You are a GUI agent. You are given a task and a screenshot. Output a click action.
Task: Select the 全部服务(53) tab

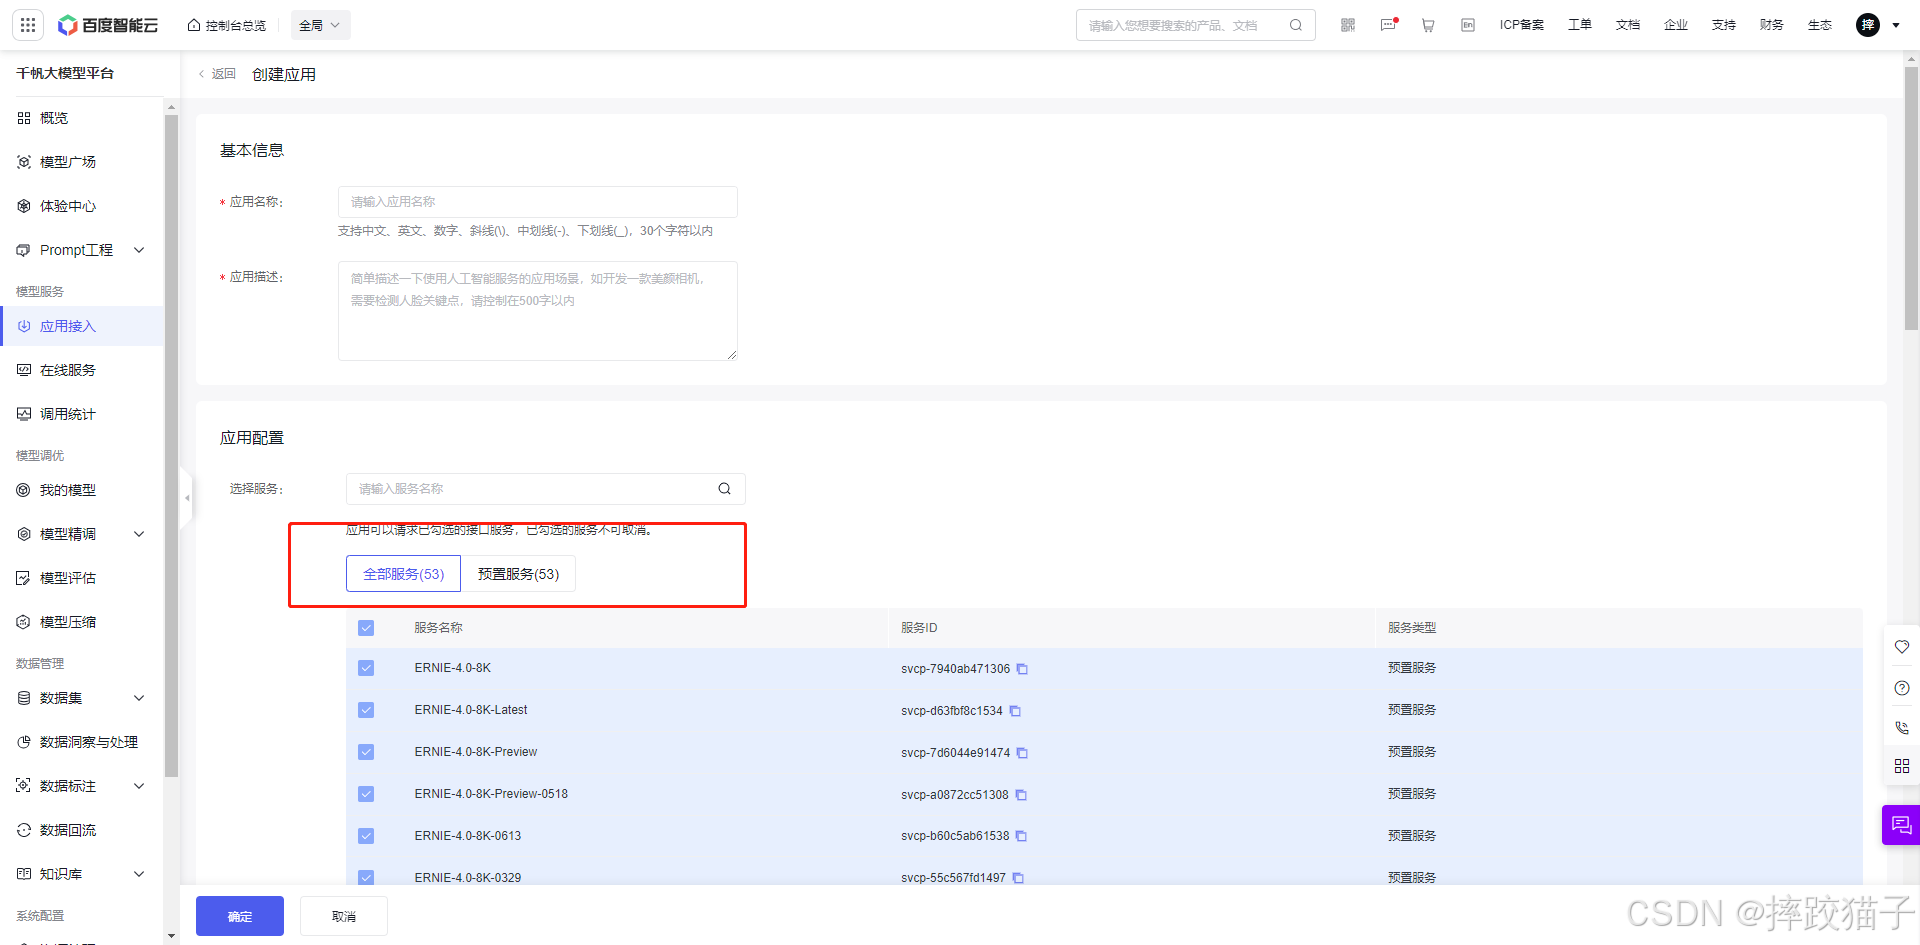point(403,574)
